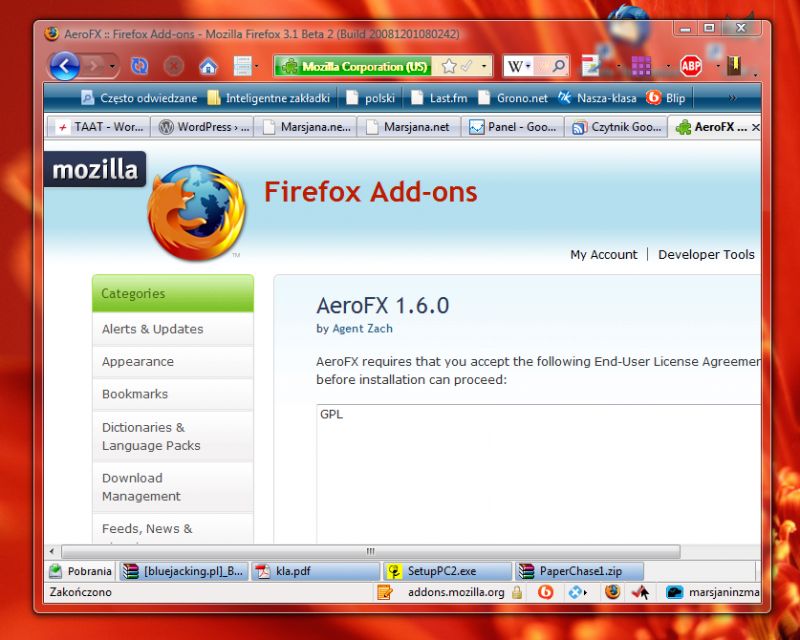Click the greyed Forward arrow button
800x640 pixels.
coord(93,66)
